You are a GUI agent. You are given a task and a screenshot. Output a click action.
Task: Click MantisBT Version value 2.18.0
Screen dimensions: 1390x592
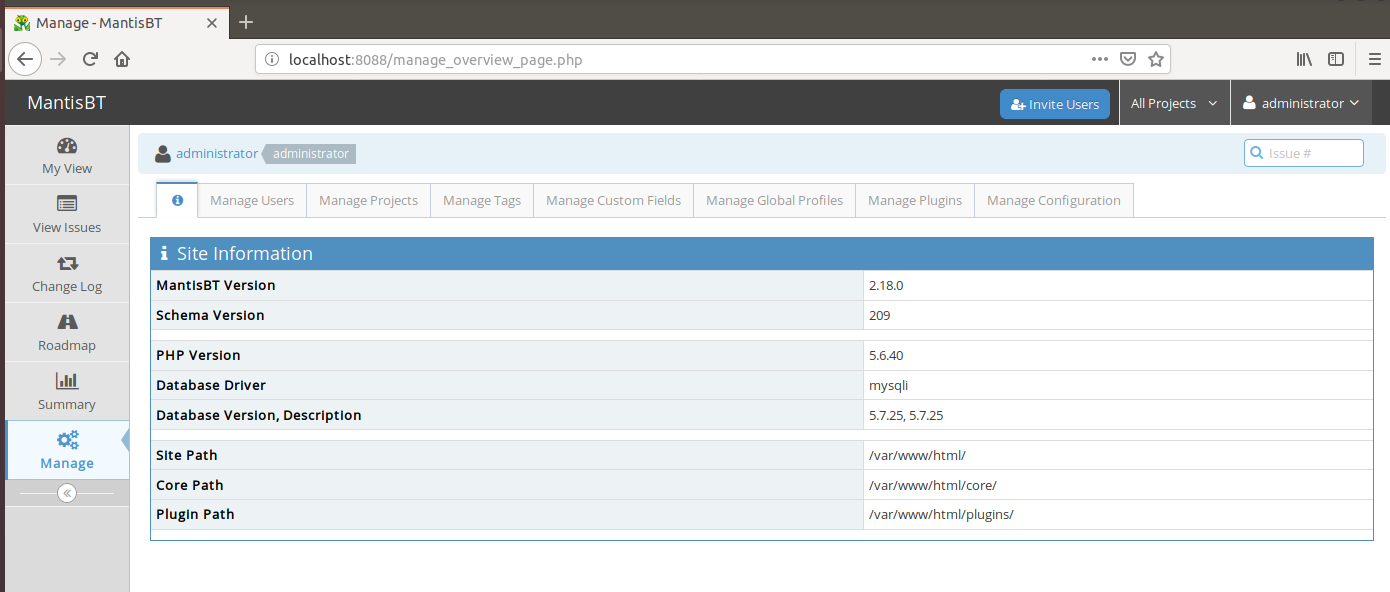[x=886, y=285]
